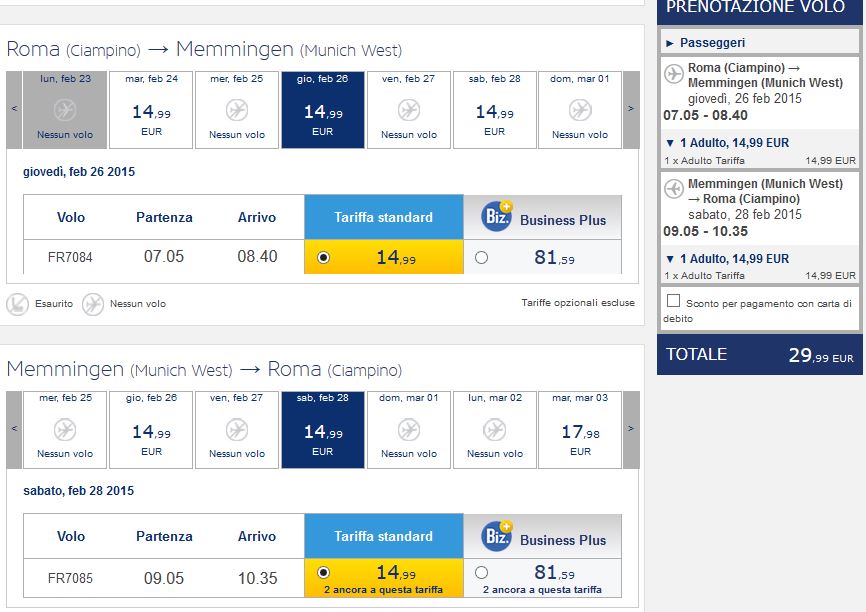
Task: Click the Biz Plus icon in the return fare header
Action: click(496, 536)
